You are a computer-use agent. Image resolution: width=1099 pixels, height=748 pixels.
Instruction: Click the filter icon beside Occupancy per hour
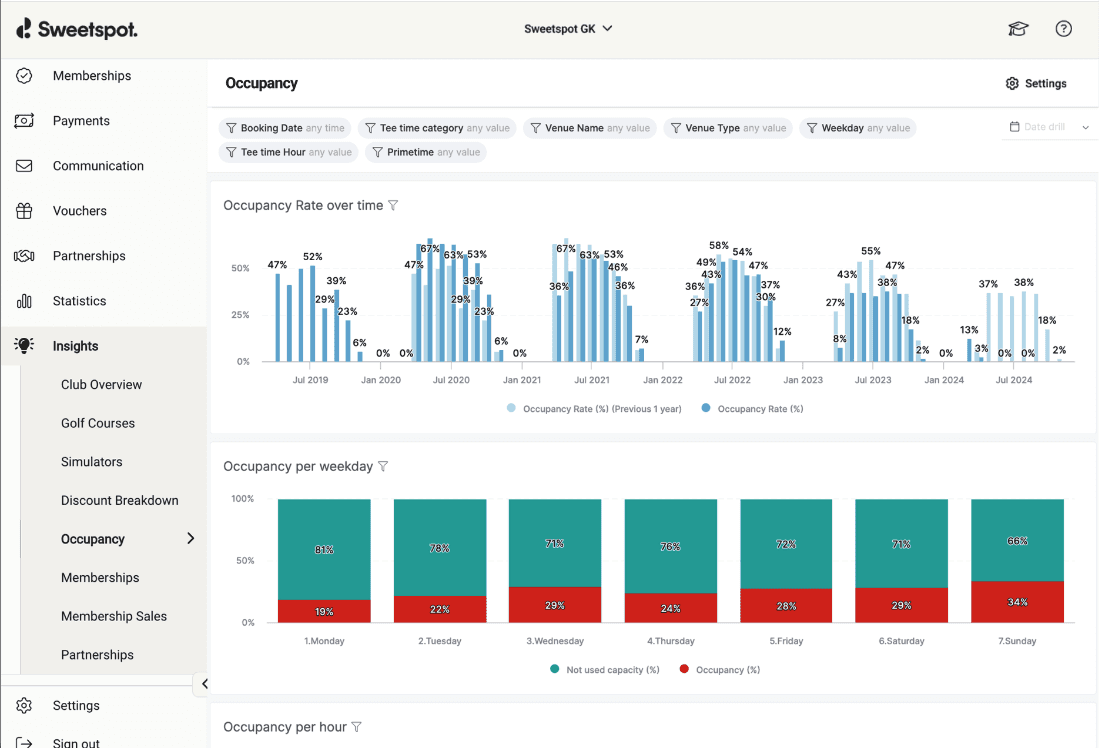pos(356,727)
